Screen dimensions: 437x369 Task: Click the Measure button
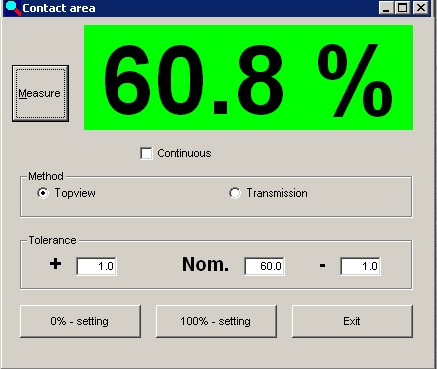[x=40, y=93]
